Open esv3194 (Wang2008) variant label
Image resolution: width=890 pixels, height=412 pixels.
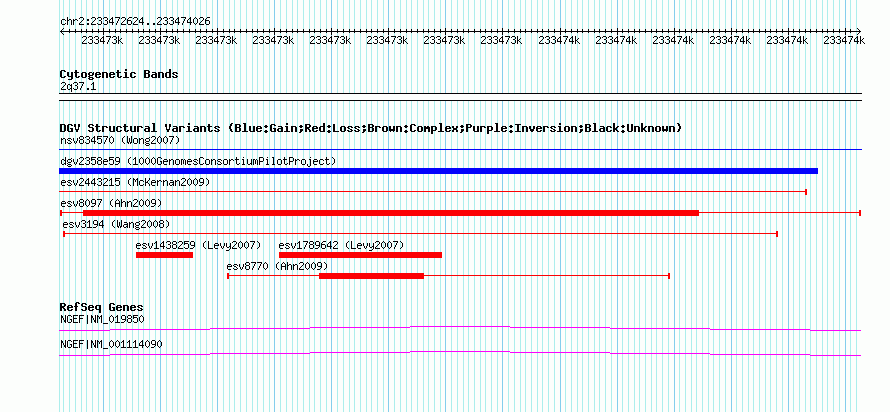pyautogui.click(x=116, y=224)
